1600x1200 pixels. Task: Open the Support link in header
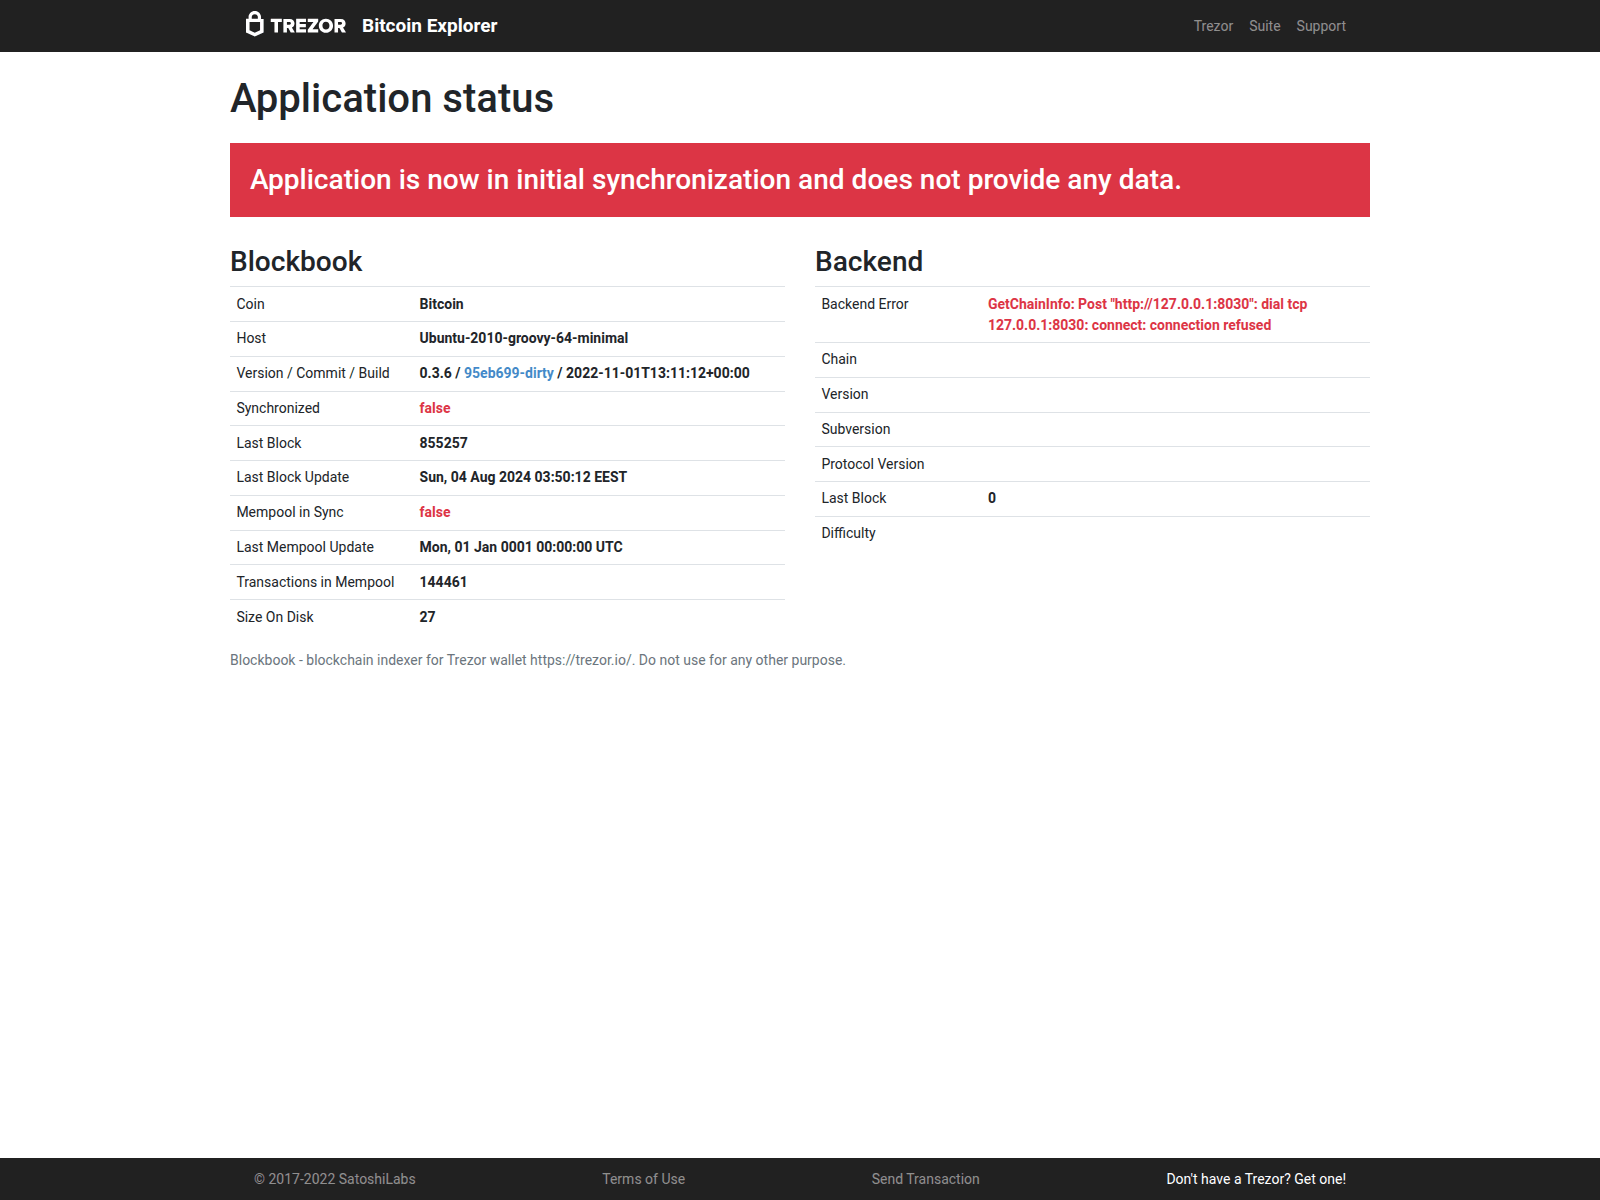[x=1321, y=26]
